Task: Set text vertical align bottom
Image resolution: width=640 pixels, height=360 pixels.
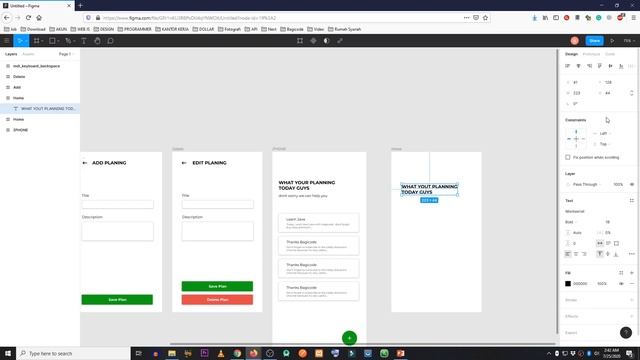Action: tap(616, 254)
